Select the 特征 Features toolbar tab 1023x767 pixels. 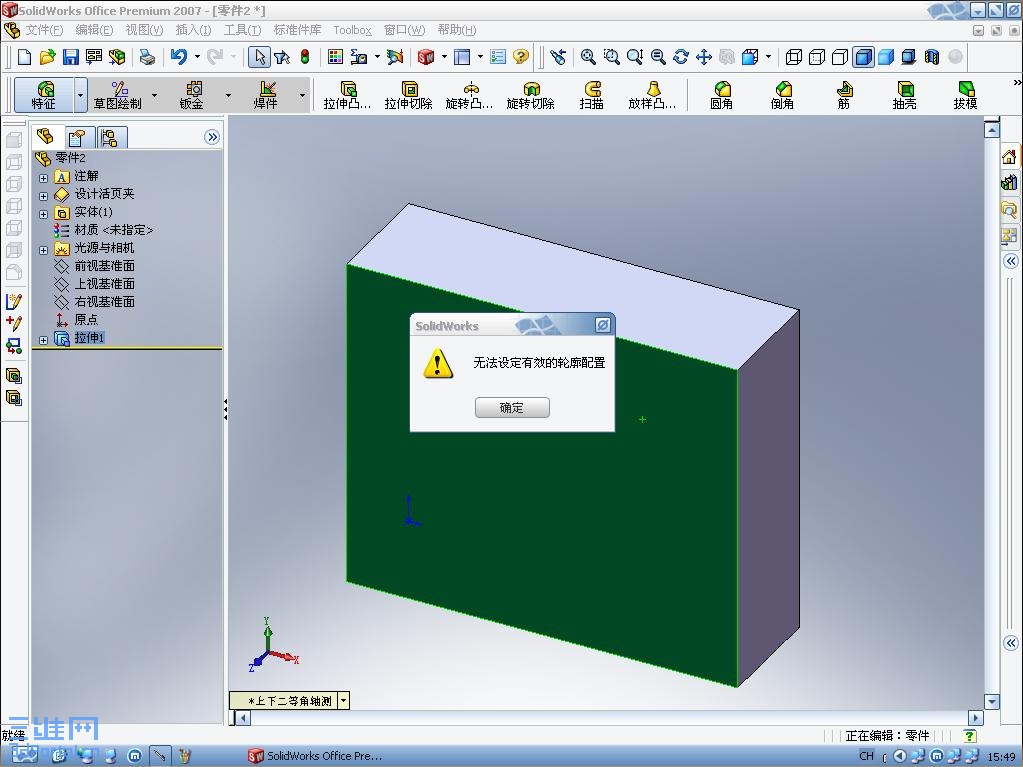pos(44,95)
